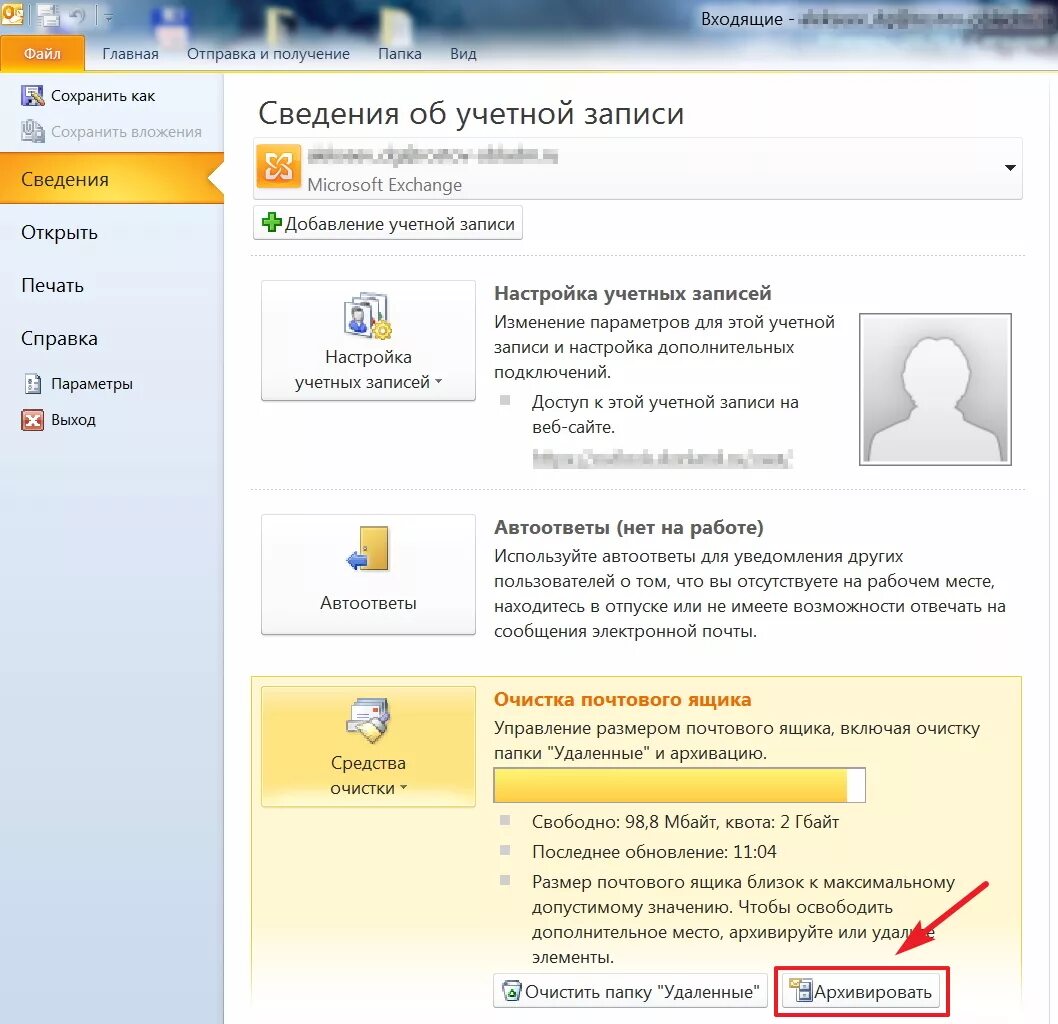
Task: Click the Архивировать button
Action: [x=861, y=991]
